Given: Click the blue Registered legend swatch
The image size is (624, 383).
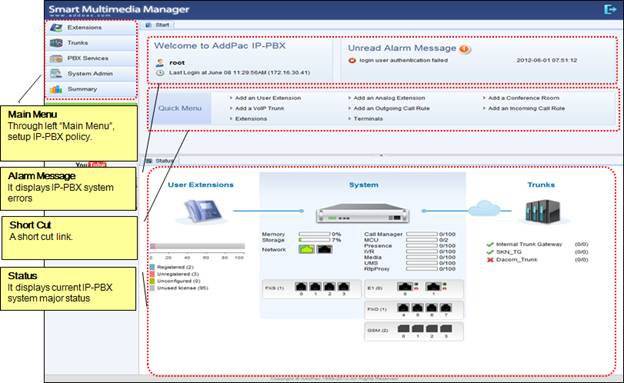Looking at the screenshot, I should tap(152, 267).
